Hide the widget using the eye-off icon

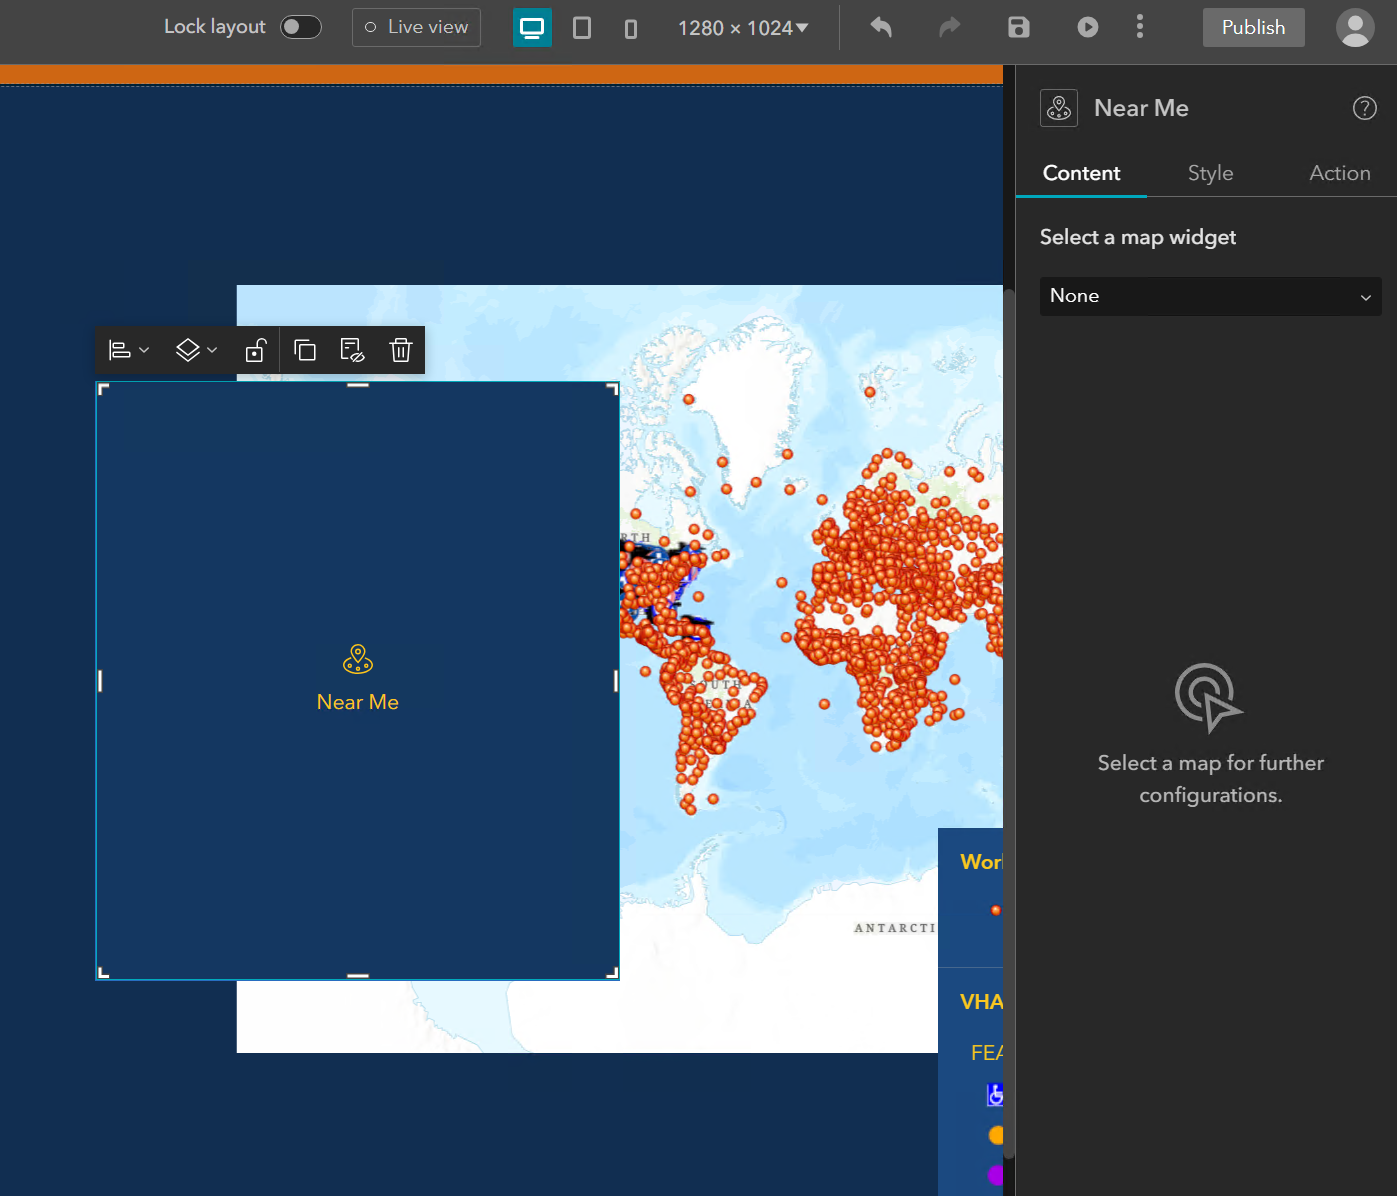pos(353,350)
